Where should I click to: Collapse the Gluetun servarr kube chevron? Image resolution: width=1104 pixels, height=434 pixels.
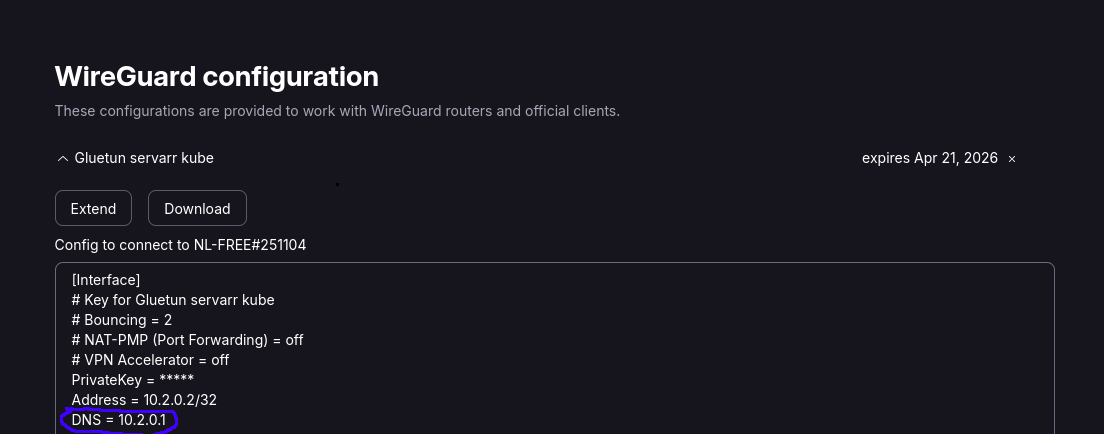[62, 159]
